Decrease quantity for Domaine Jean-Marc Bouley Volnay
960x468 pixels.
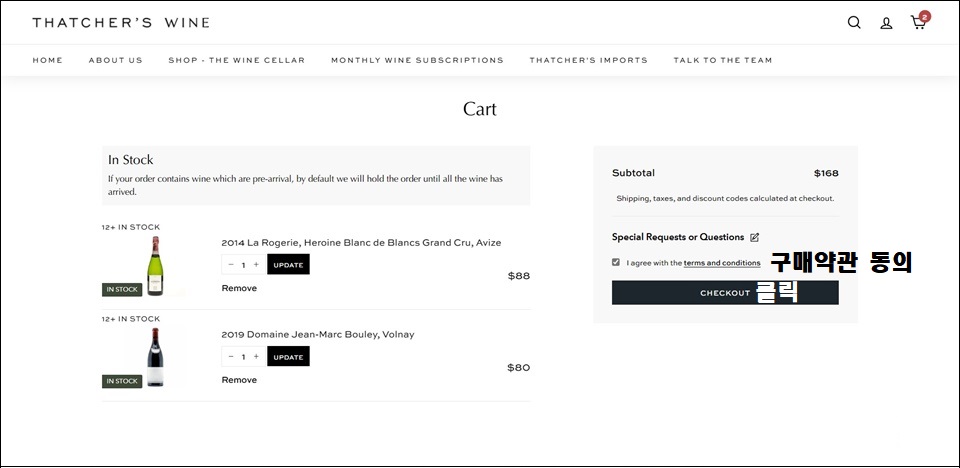tap(231, 357)
